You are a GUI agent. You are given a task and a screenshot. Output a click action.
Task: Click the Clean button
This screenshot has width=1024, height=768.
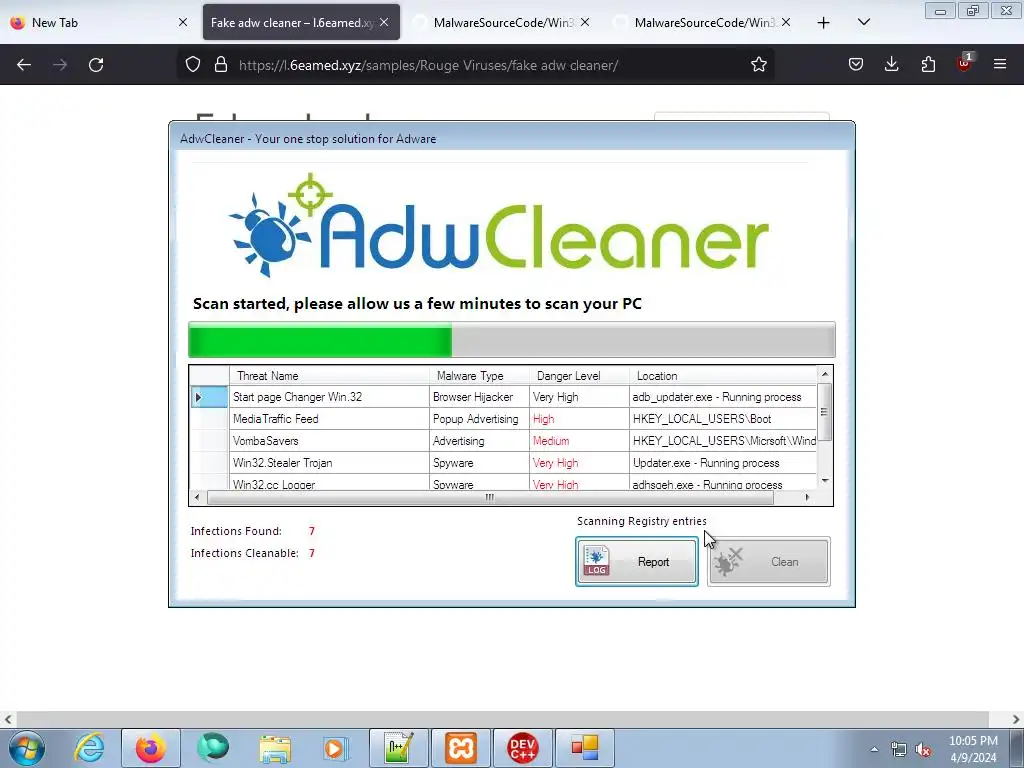pyautogui.click(x=769, y=562)
